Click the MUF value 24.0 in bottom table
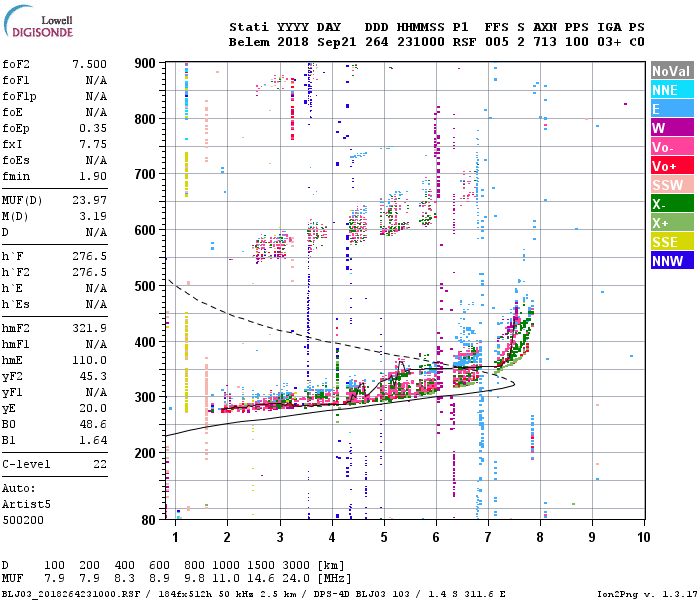This screenshot has height=600, width=700. tap(296, 579)
